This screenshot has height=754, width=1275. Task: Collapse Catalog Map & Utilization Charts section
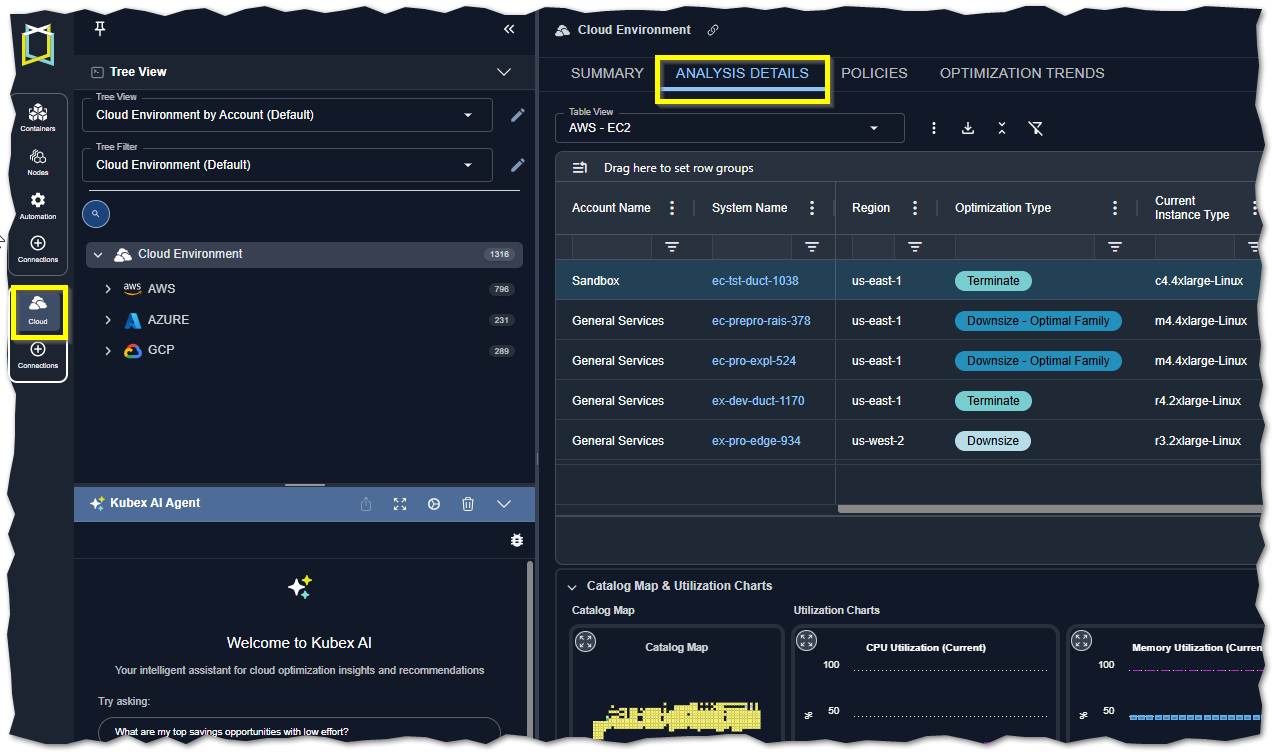click(x=572, y=587)
